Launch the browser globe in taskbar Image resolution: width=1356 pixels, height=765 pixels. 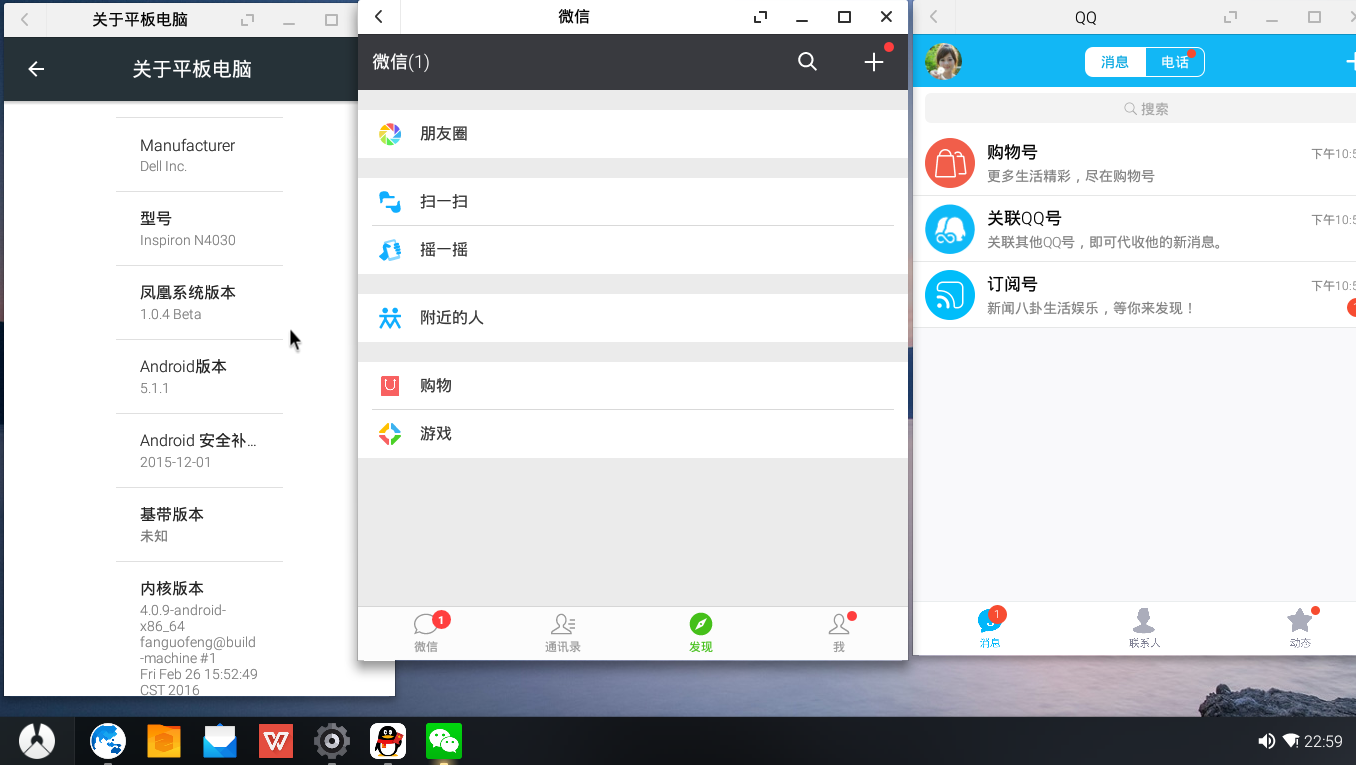click(108, 741)
